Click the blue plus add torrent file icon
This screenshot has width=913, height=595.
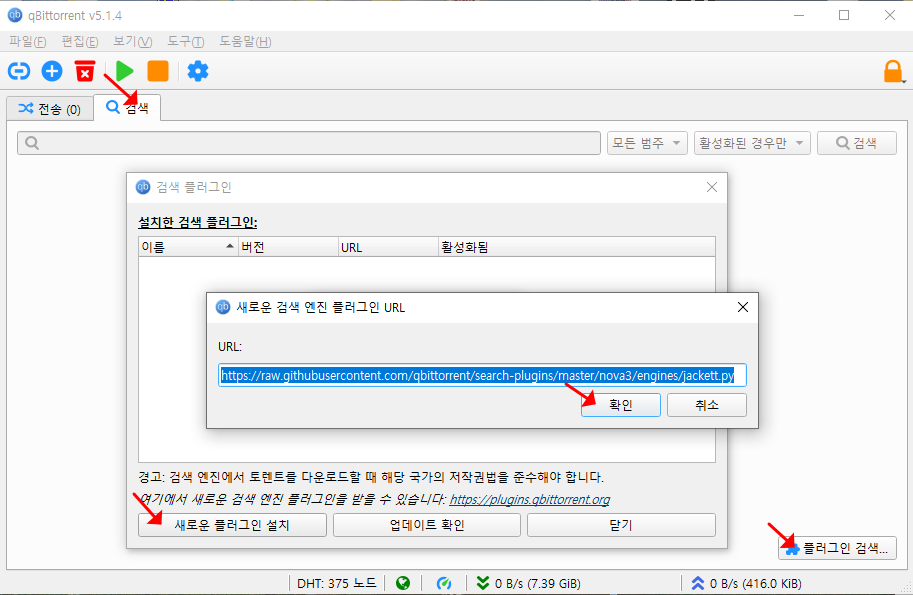[x=52, y=71]
